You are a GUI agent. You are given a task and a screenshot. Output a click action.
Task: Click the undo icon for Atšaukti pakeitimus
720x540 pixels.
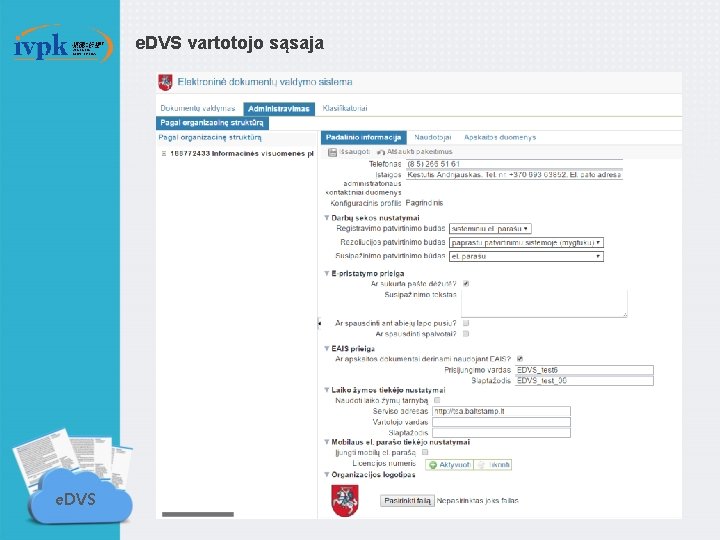click(381, 152)
